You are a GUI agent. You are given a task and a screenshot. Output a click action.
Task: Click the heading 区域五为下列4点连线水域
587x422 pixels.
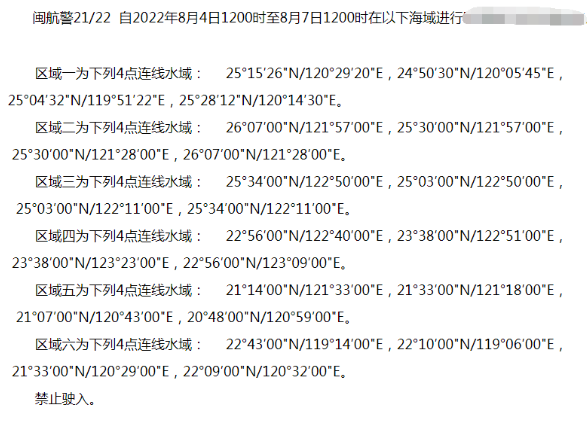coord(114,290)
